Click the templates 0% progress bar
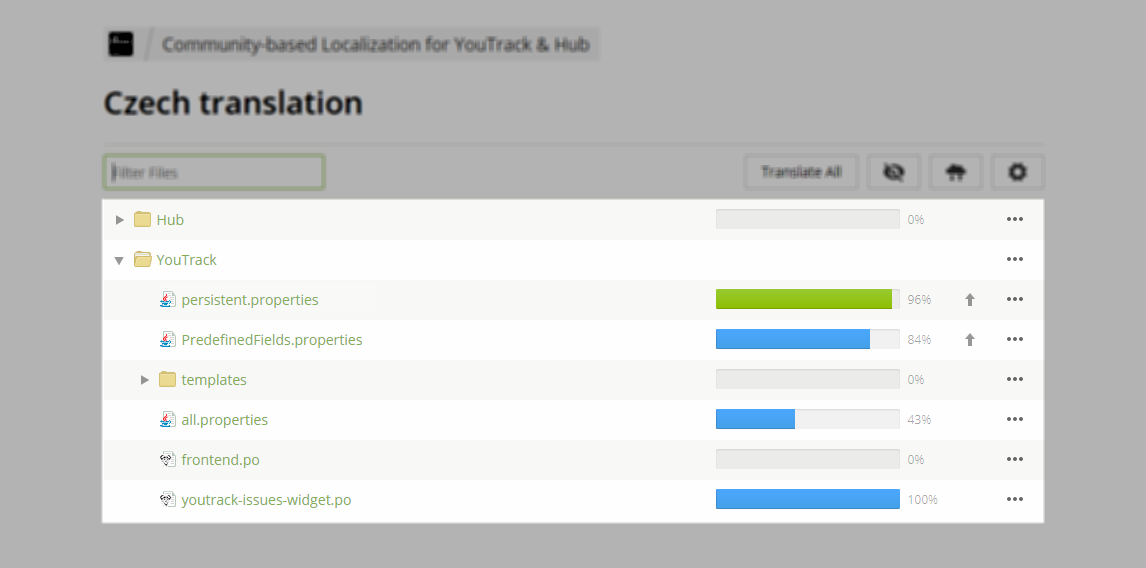This screenshot has height=568, width=1146. pos(808,379)
